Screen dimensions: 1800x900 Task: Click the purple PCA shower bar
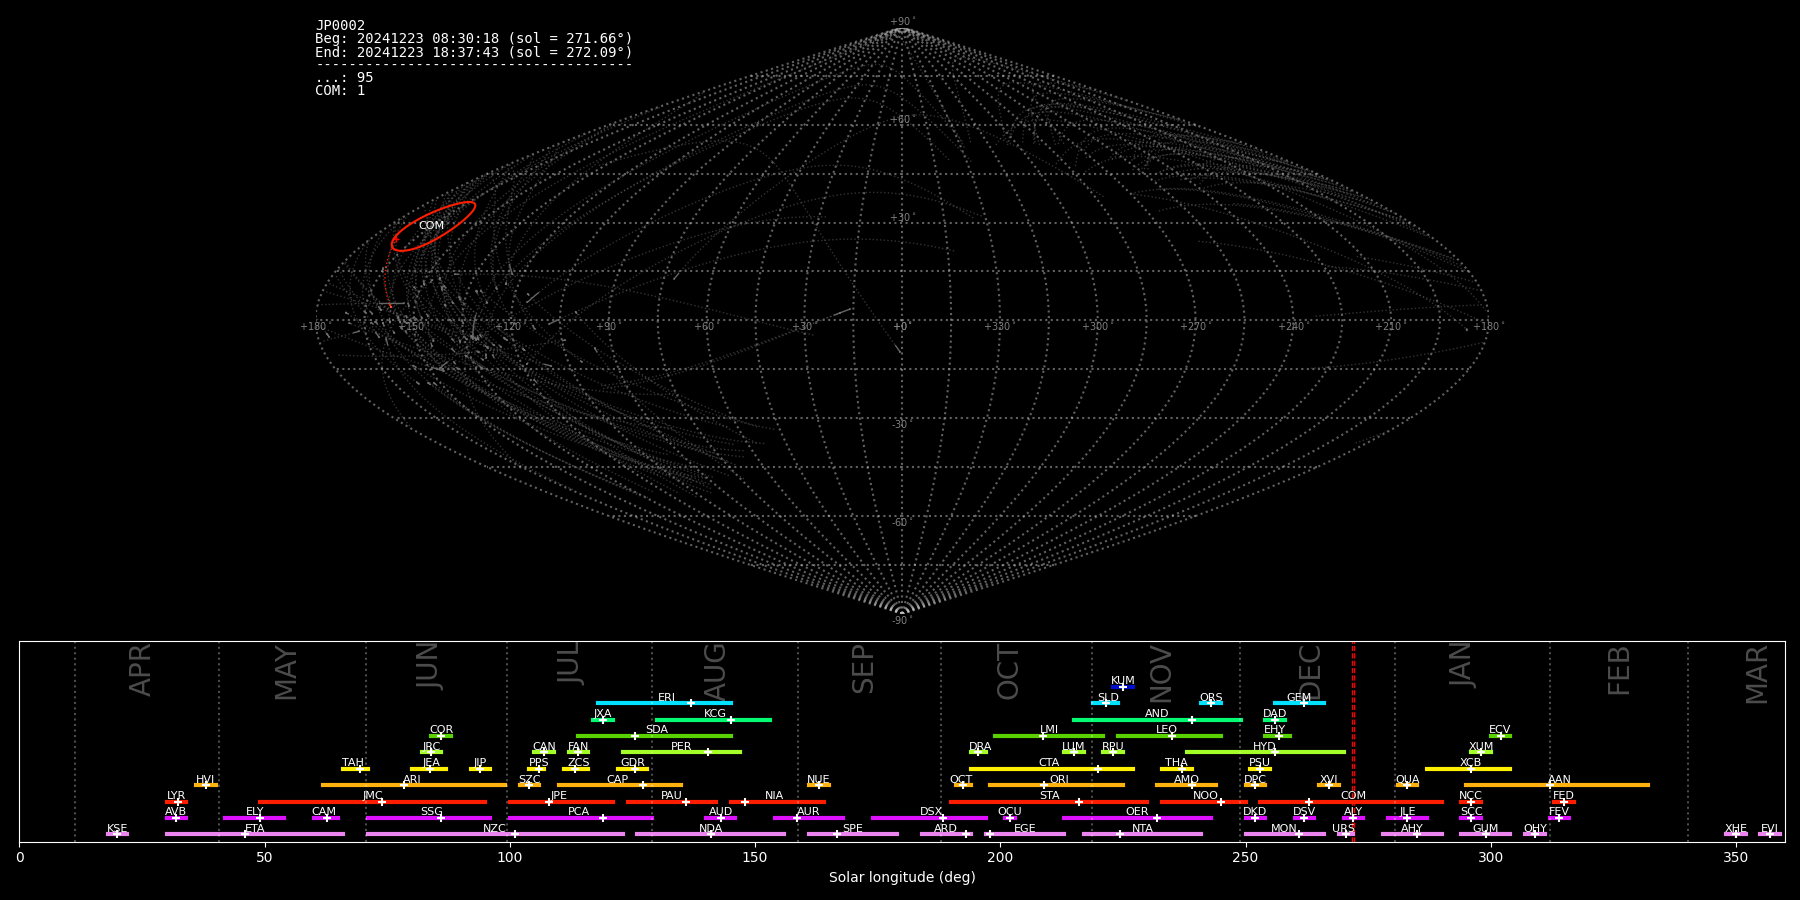coord(580,818)
